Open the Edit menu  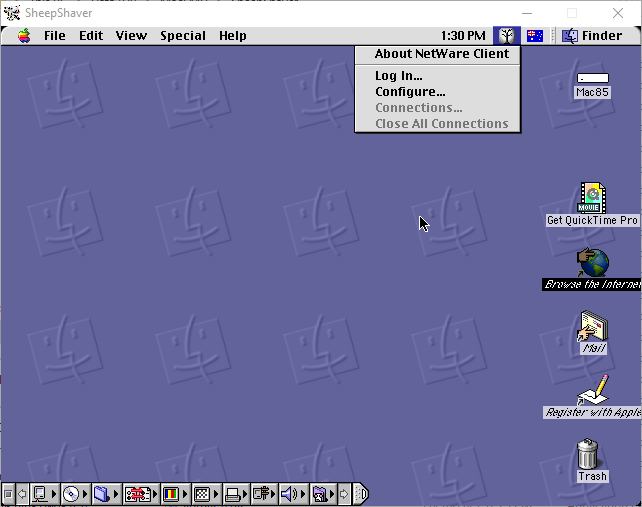[x=91, y=36]
